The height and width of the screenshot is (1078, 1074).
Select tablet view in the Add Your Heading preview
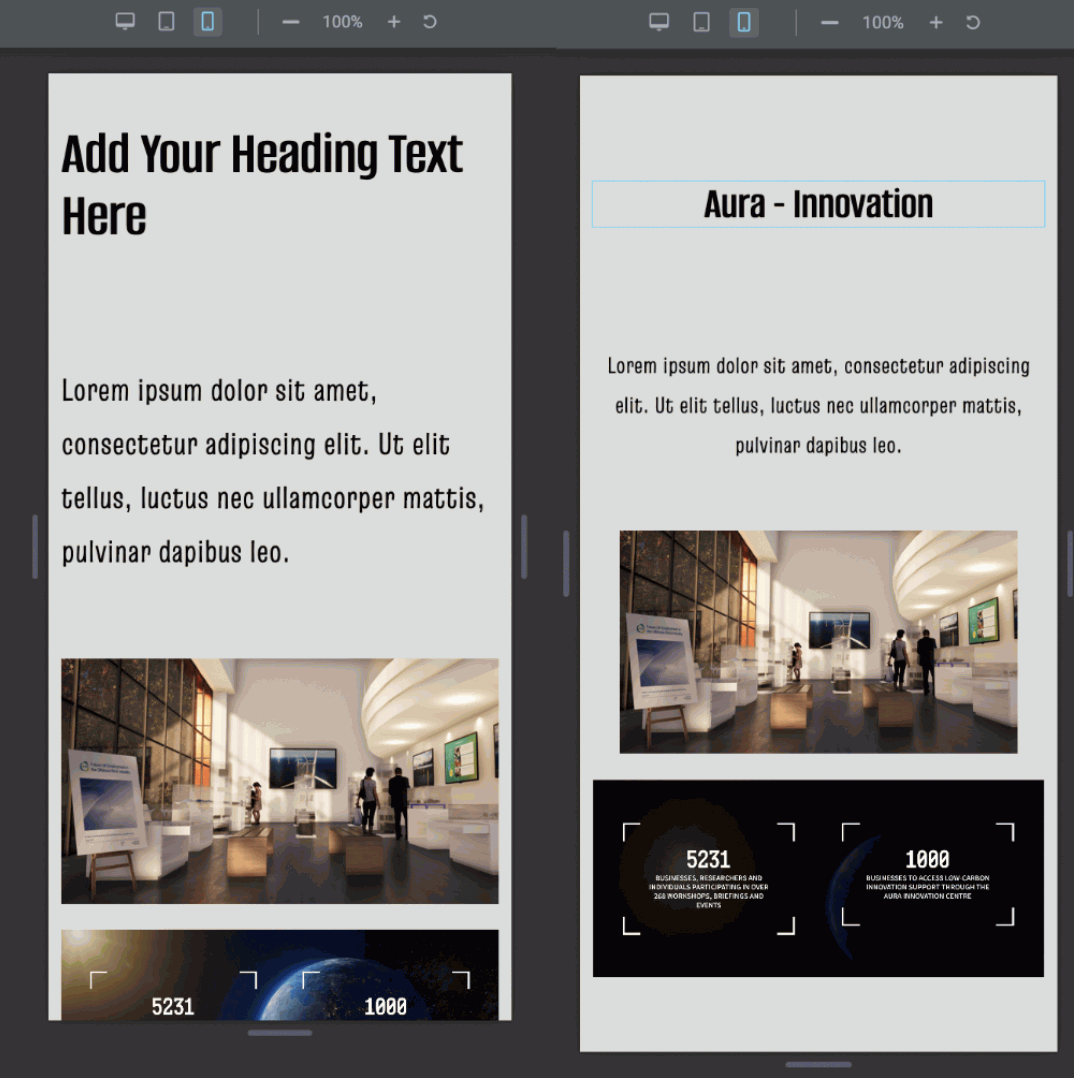tap(166, 22)
